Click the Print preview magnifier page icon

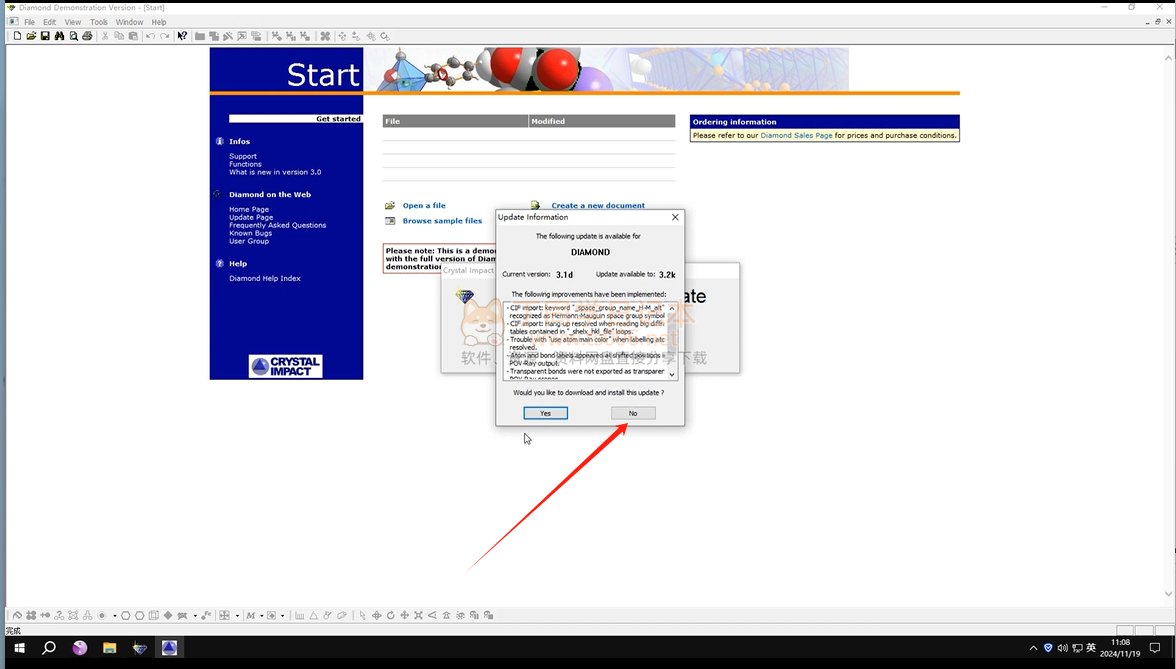coord(74,36)
